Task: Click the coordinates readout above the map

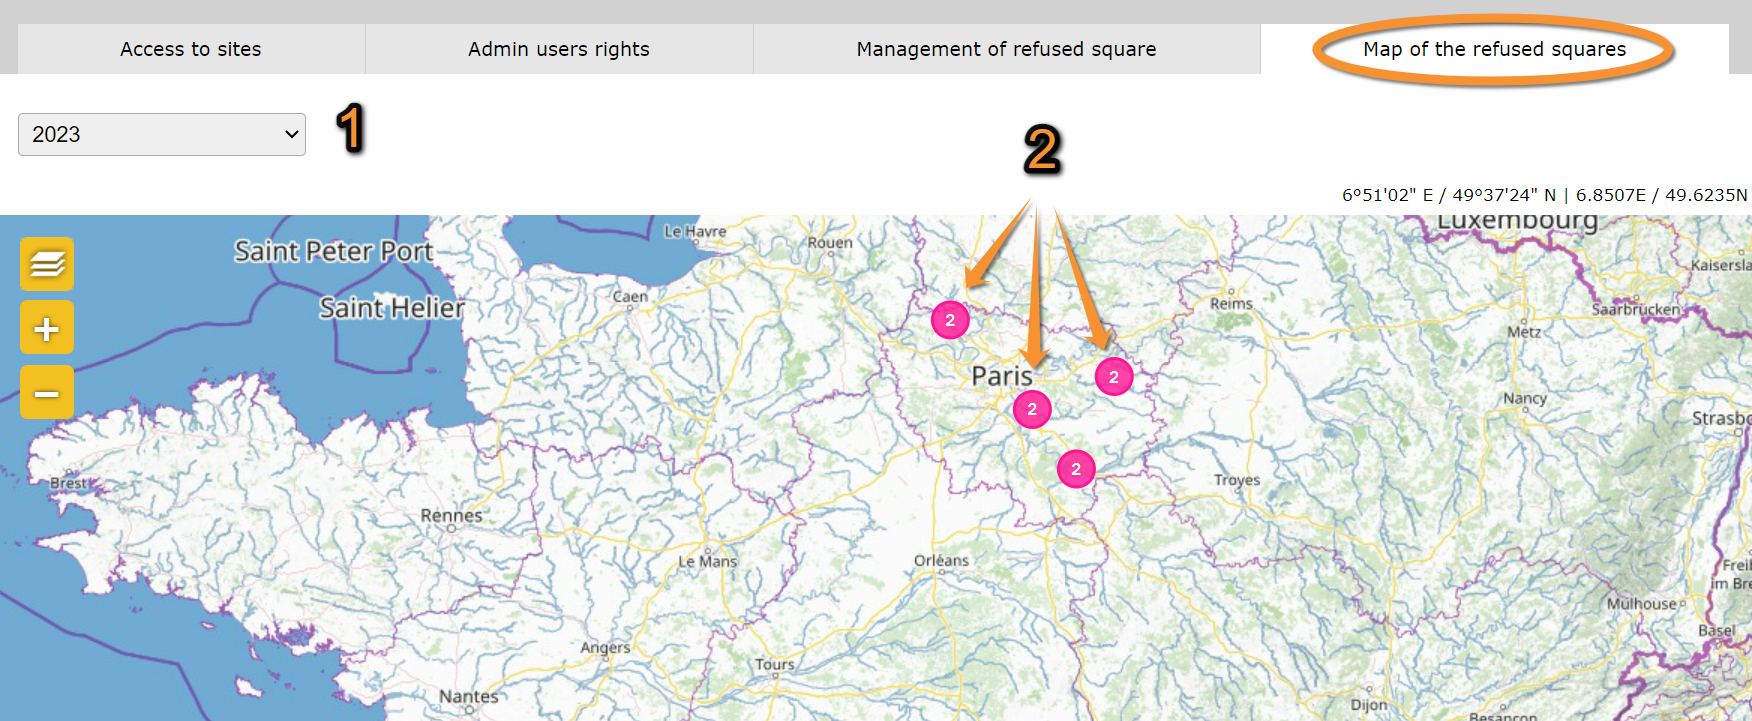Action: pos(1544,195)
